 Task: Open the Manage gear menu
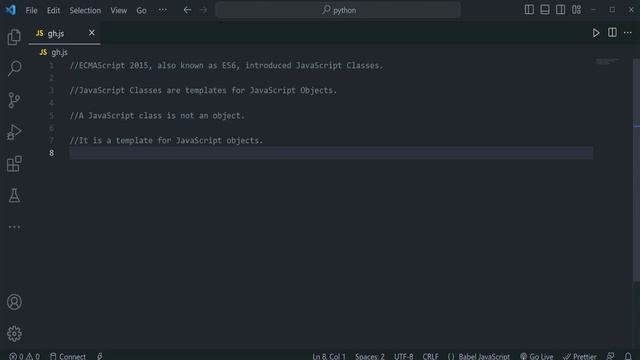click(x=14, y=334)
